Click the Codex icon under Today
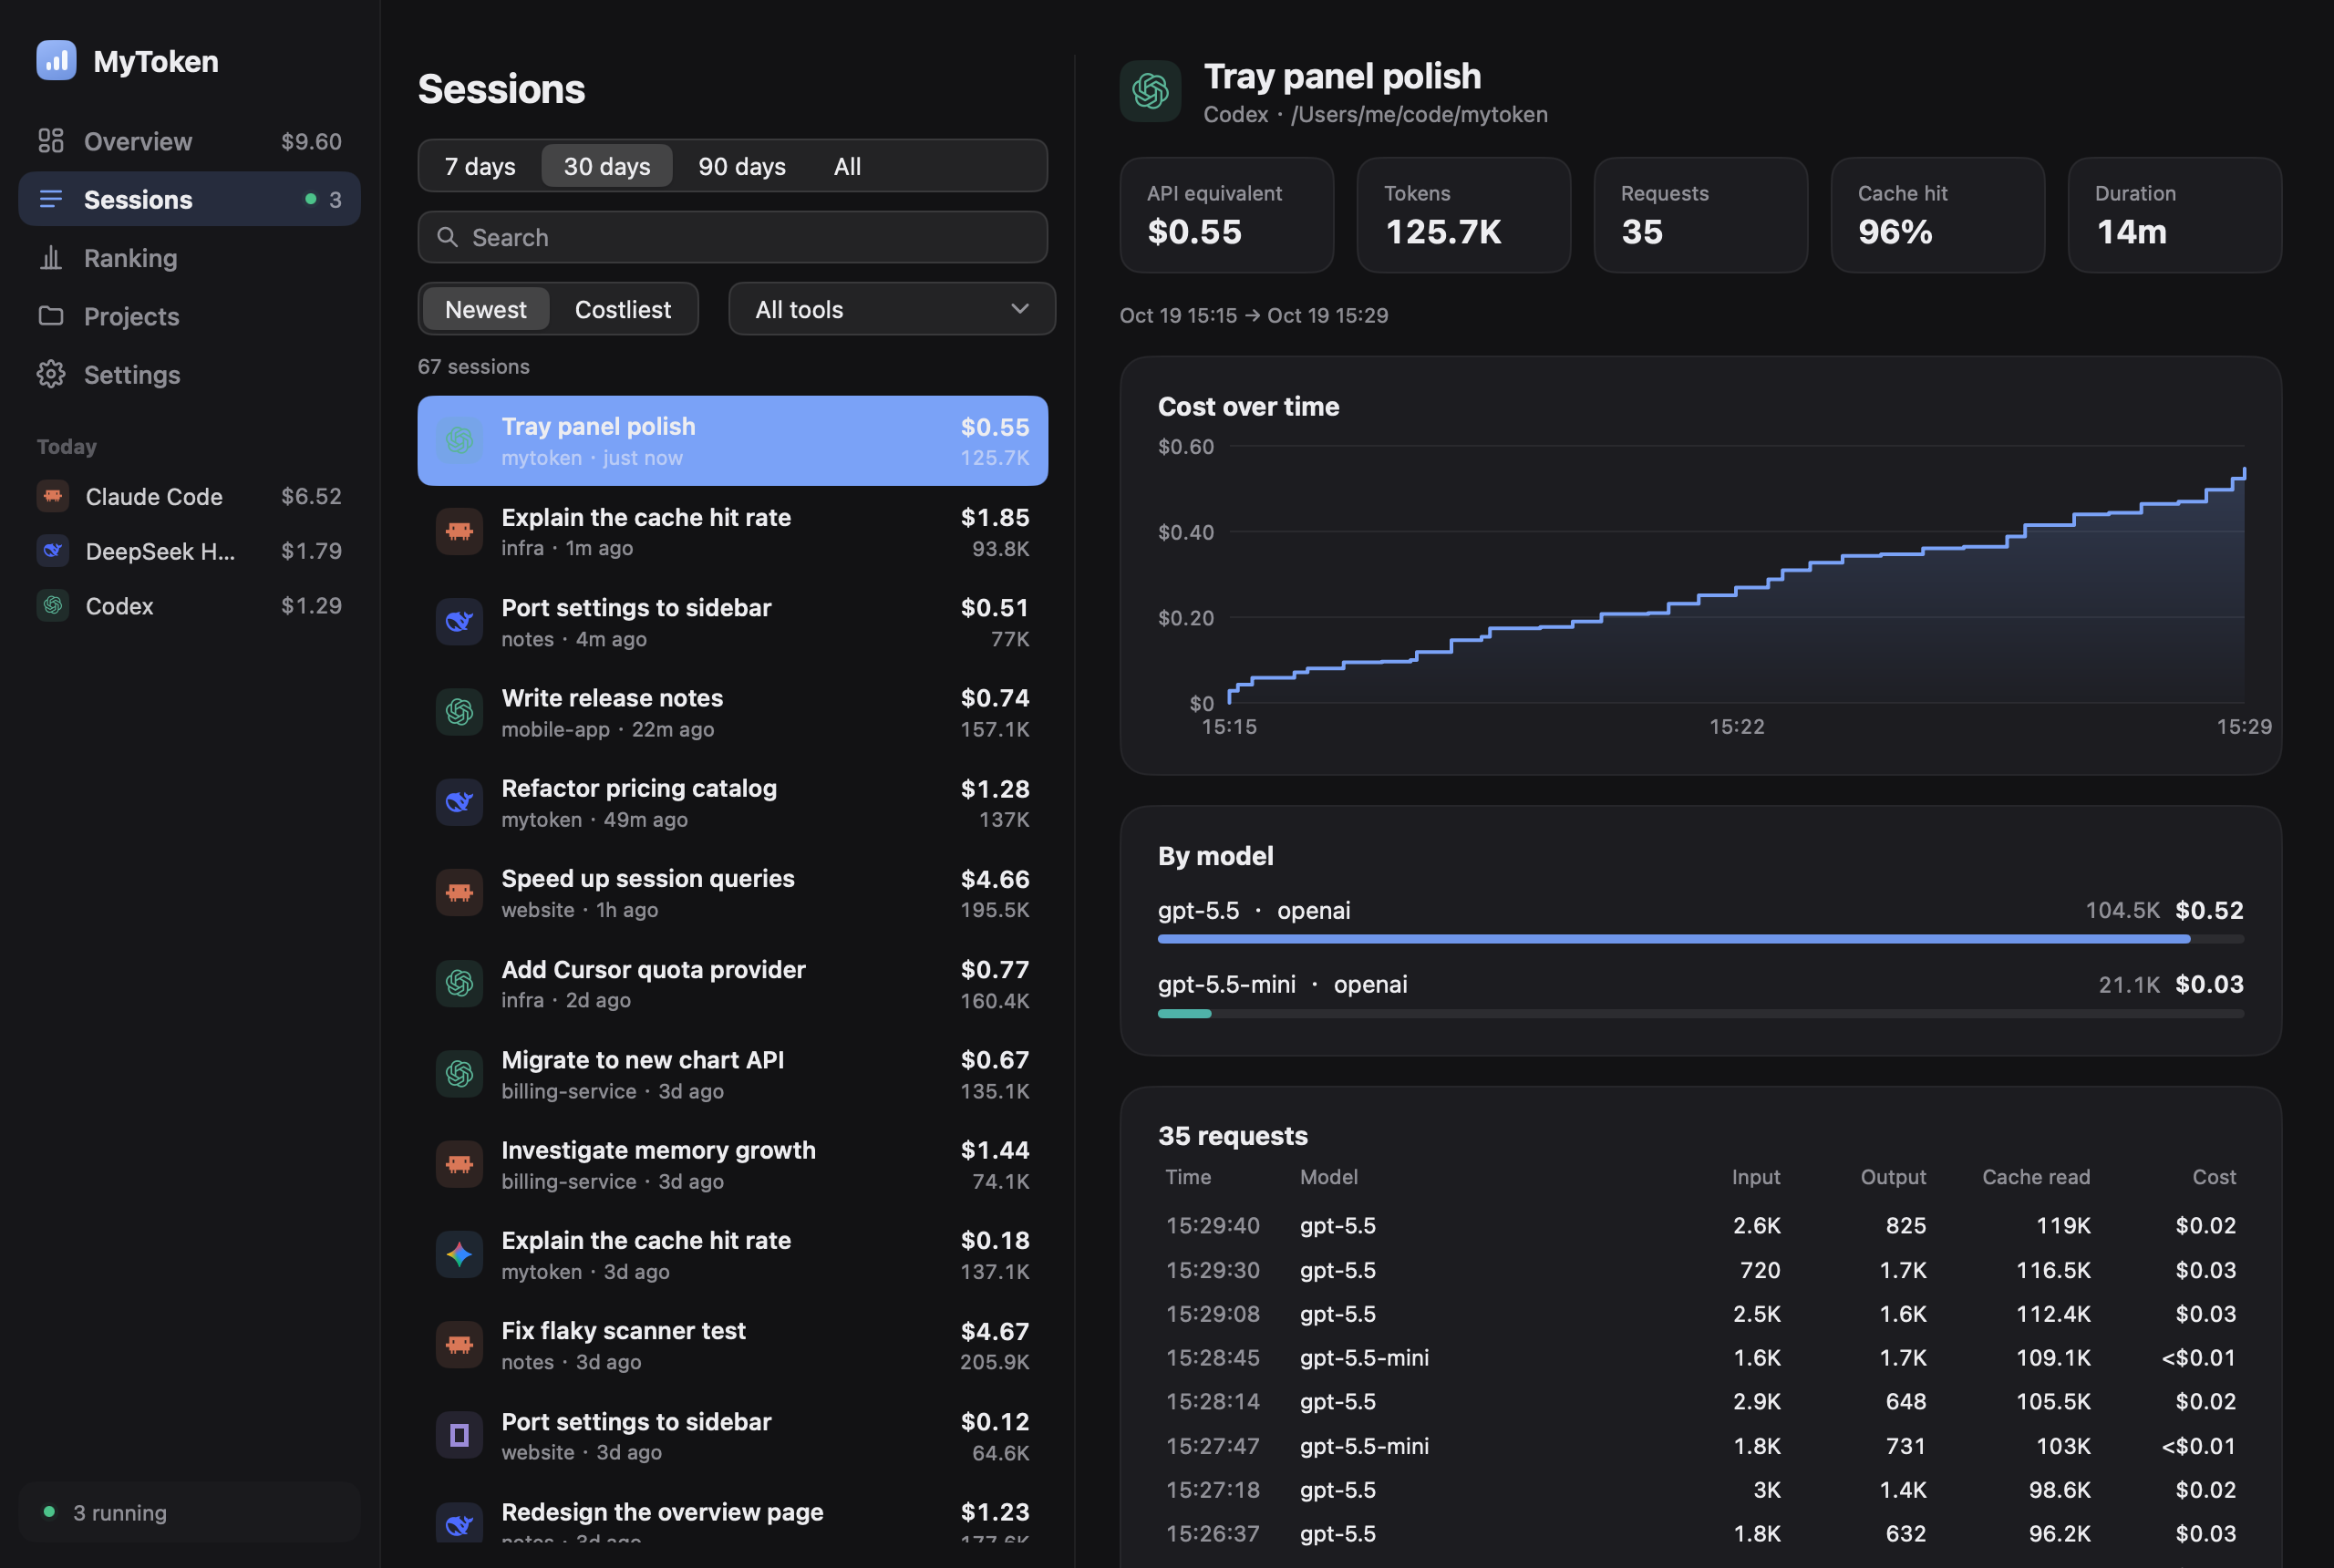This screenshot has width=2334, height=1568. tap(53, 605)
